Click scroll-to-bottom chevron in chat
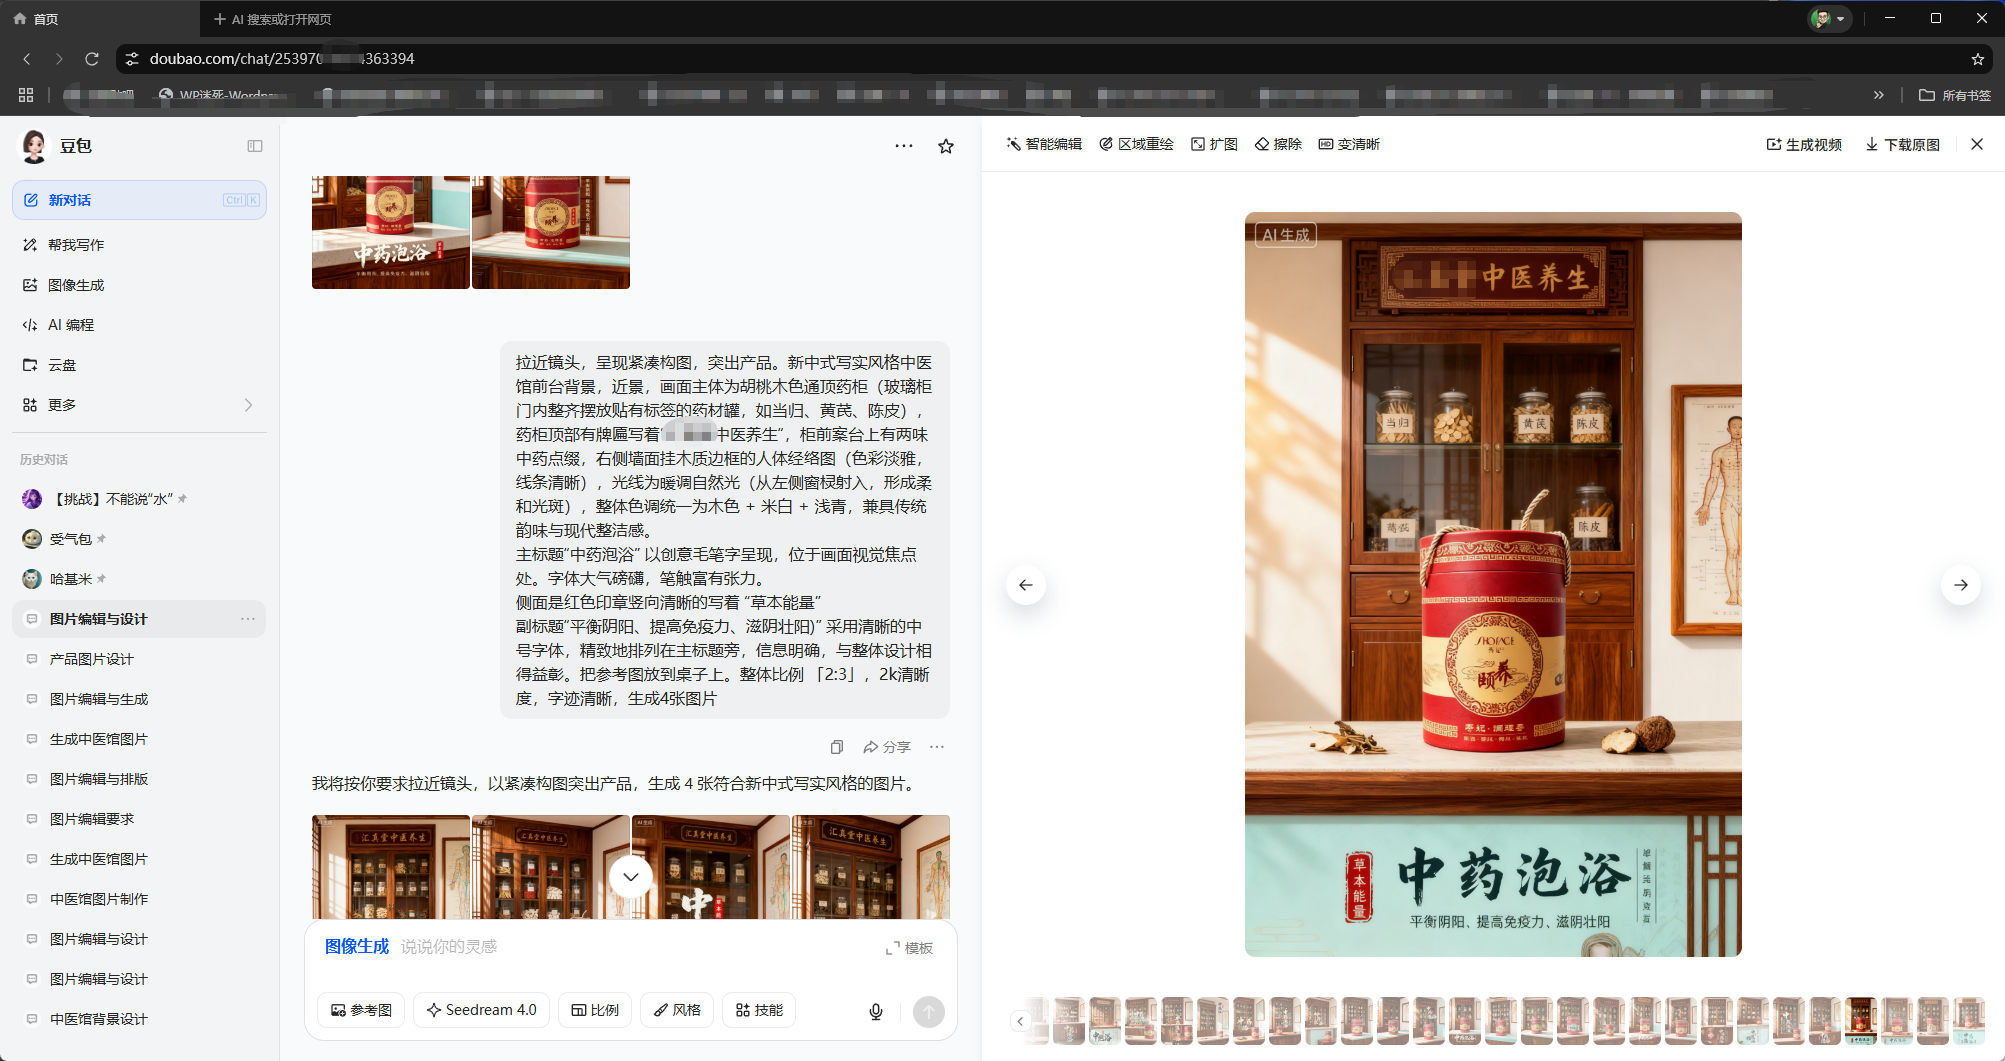This screenshot has height=1061, width=2005. point(631,877)
